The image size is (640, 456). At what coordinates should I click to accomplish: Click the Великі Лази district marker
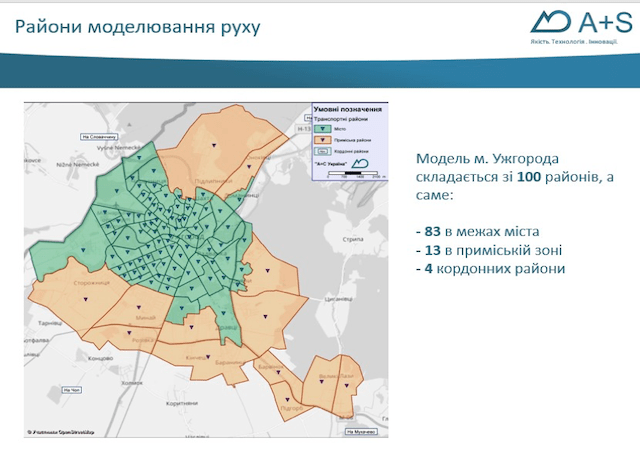[347, 384]
